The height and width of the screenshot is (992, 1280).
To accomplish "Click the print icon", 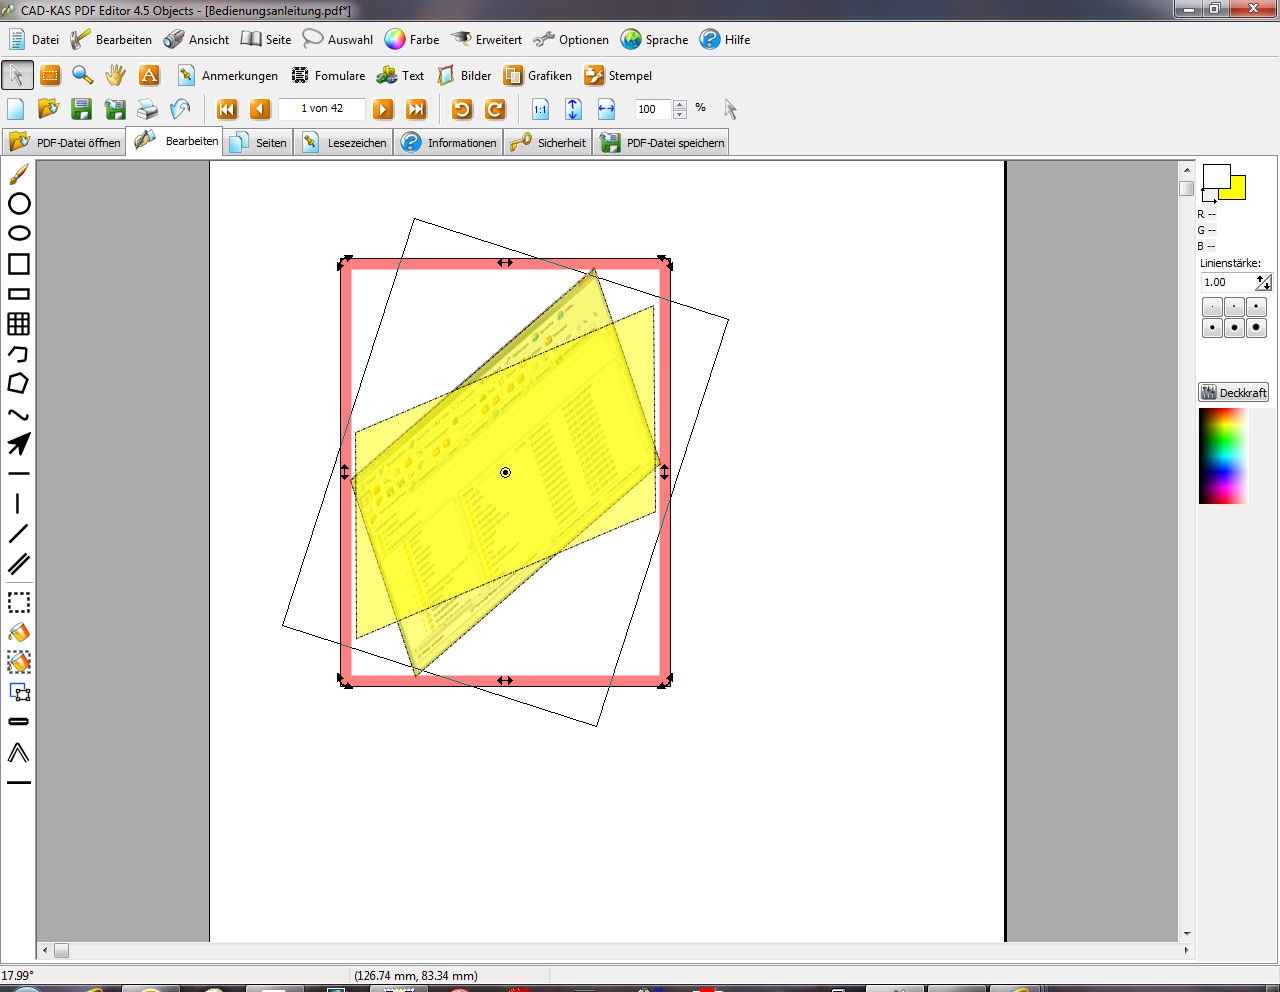I will [148, 109].
